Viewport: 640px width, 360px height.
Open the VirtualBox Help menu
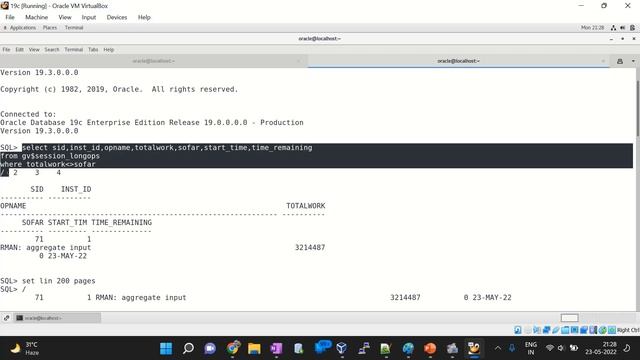click(144, 17)
